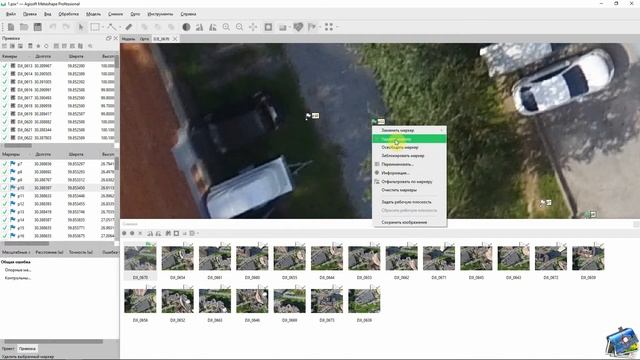Open the Обработка menu
Image resolution: width=640 pixels, height=360 pixels.
[69, 14]
